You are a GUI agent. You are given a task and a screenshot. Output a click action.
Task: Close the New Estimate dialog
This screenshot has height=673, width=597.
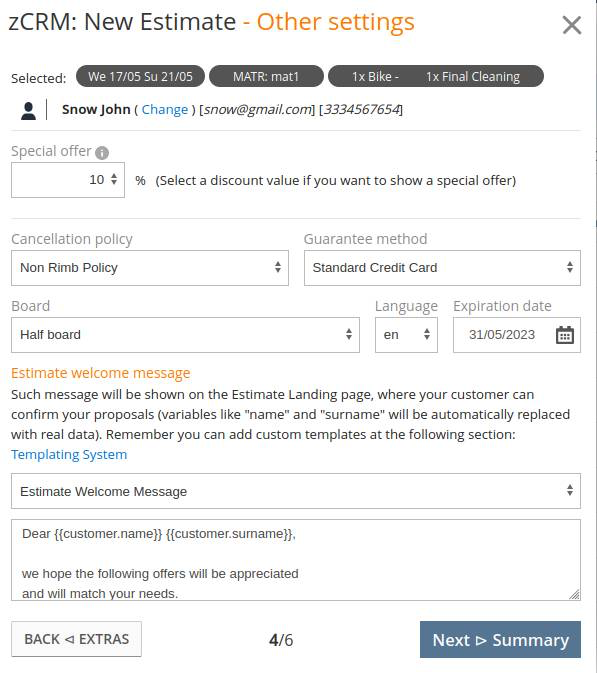(572, 25)
